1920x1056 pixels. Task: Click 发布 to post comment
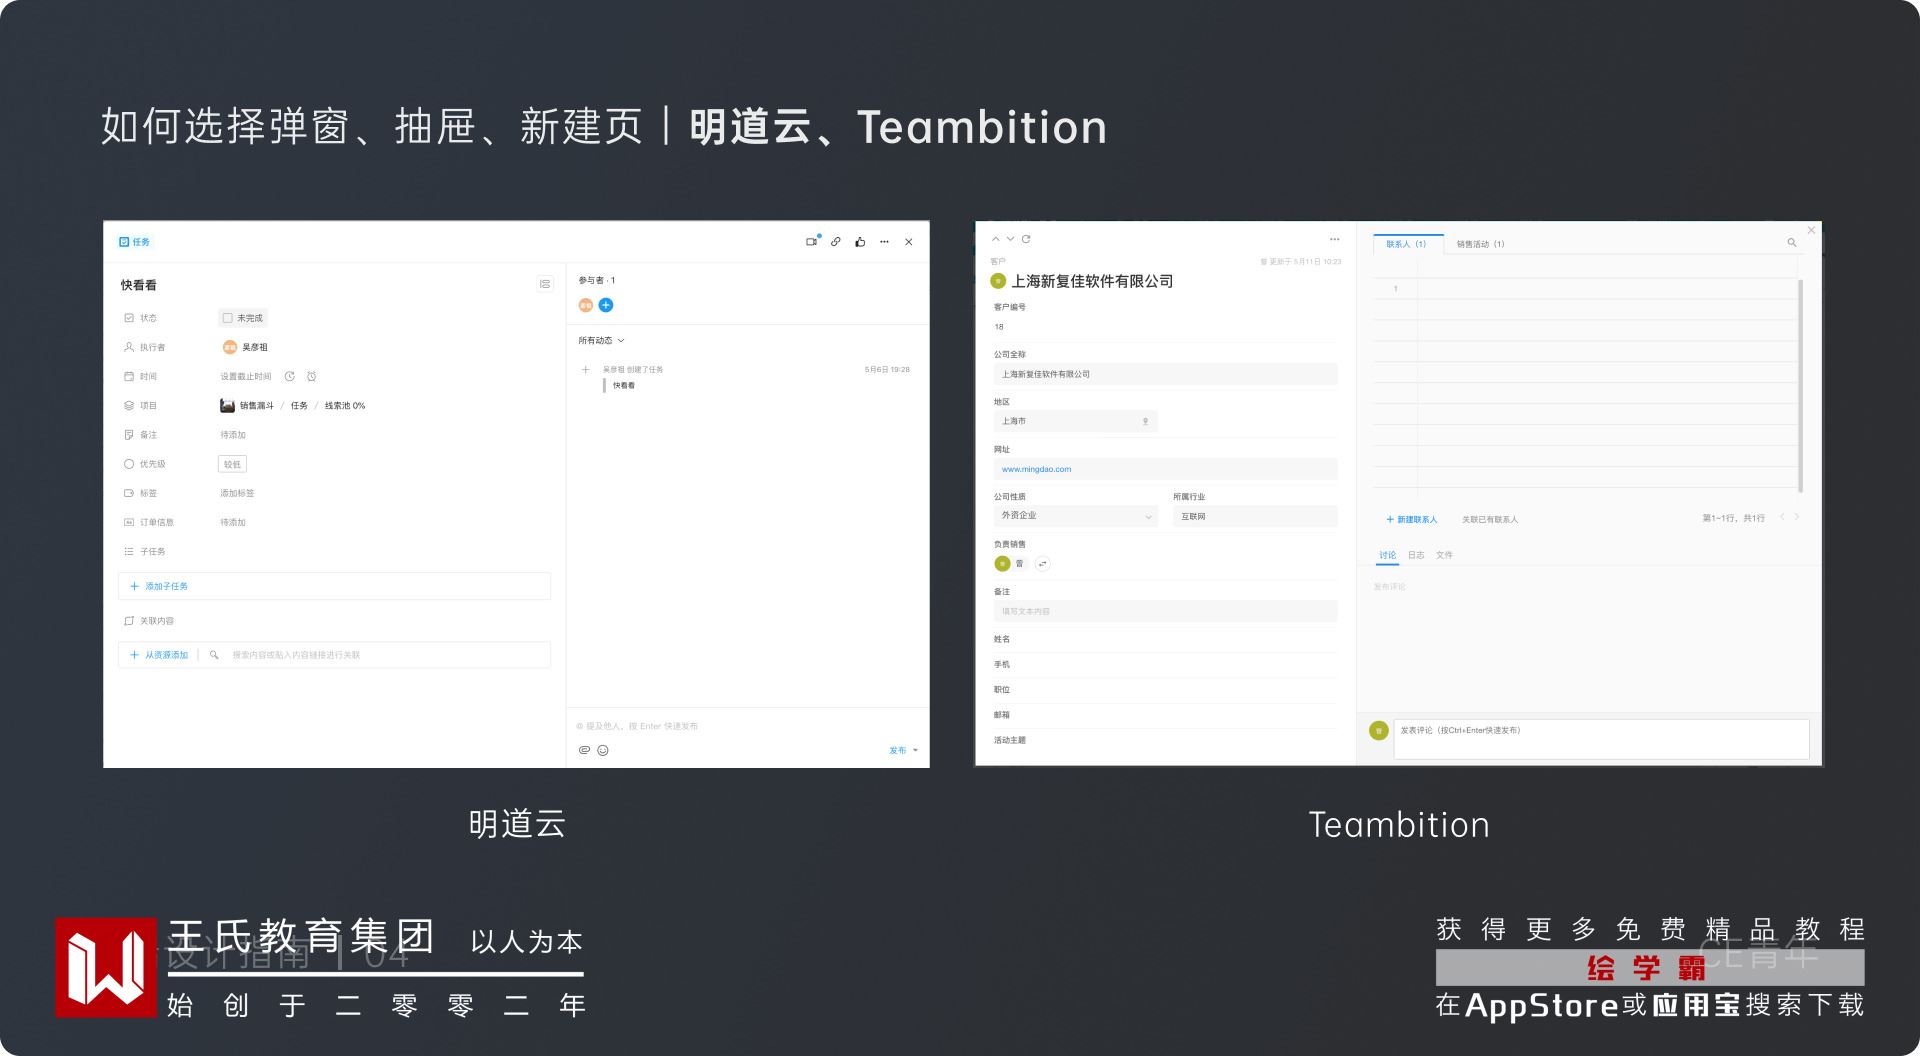point(898,750)
